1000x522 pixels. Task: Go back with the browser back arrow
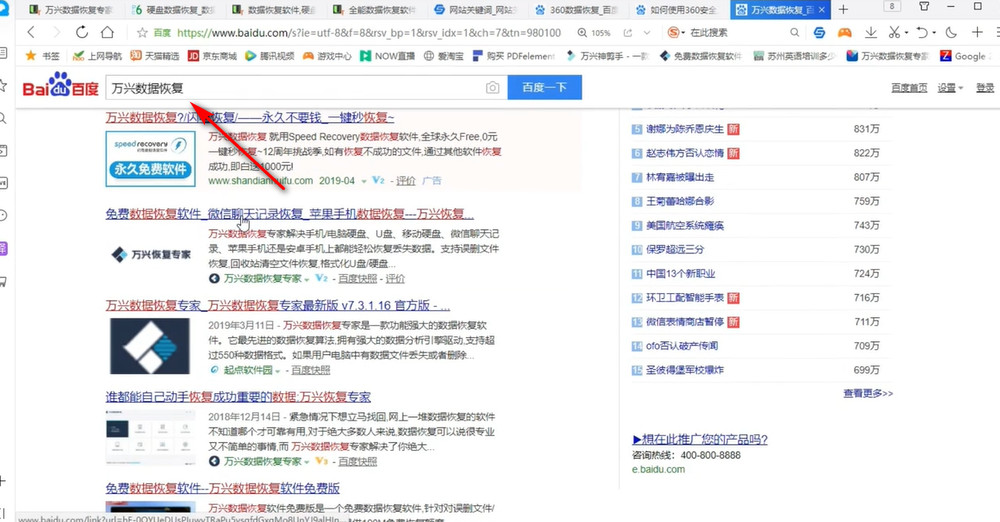point(31,33)
